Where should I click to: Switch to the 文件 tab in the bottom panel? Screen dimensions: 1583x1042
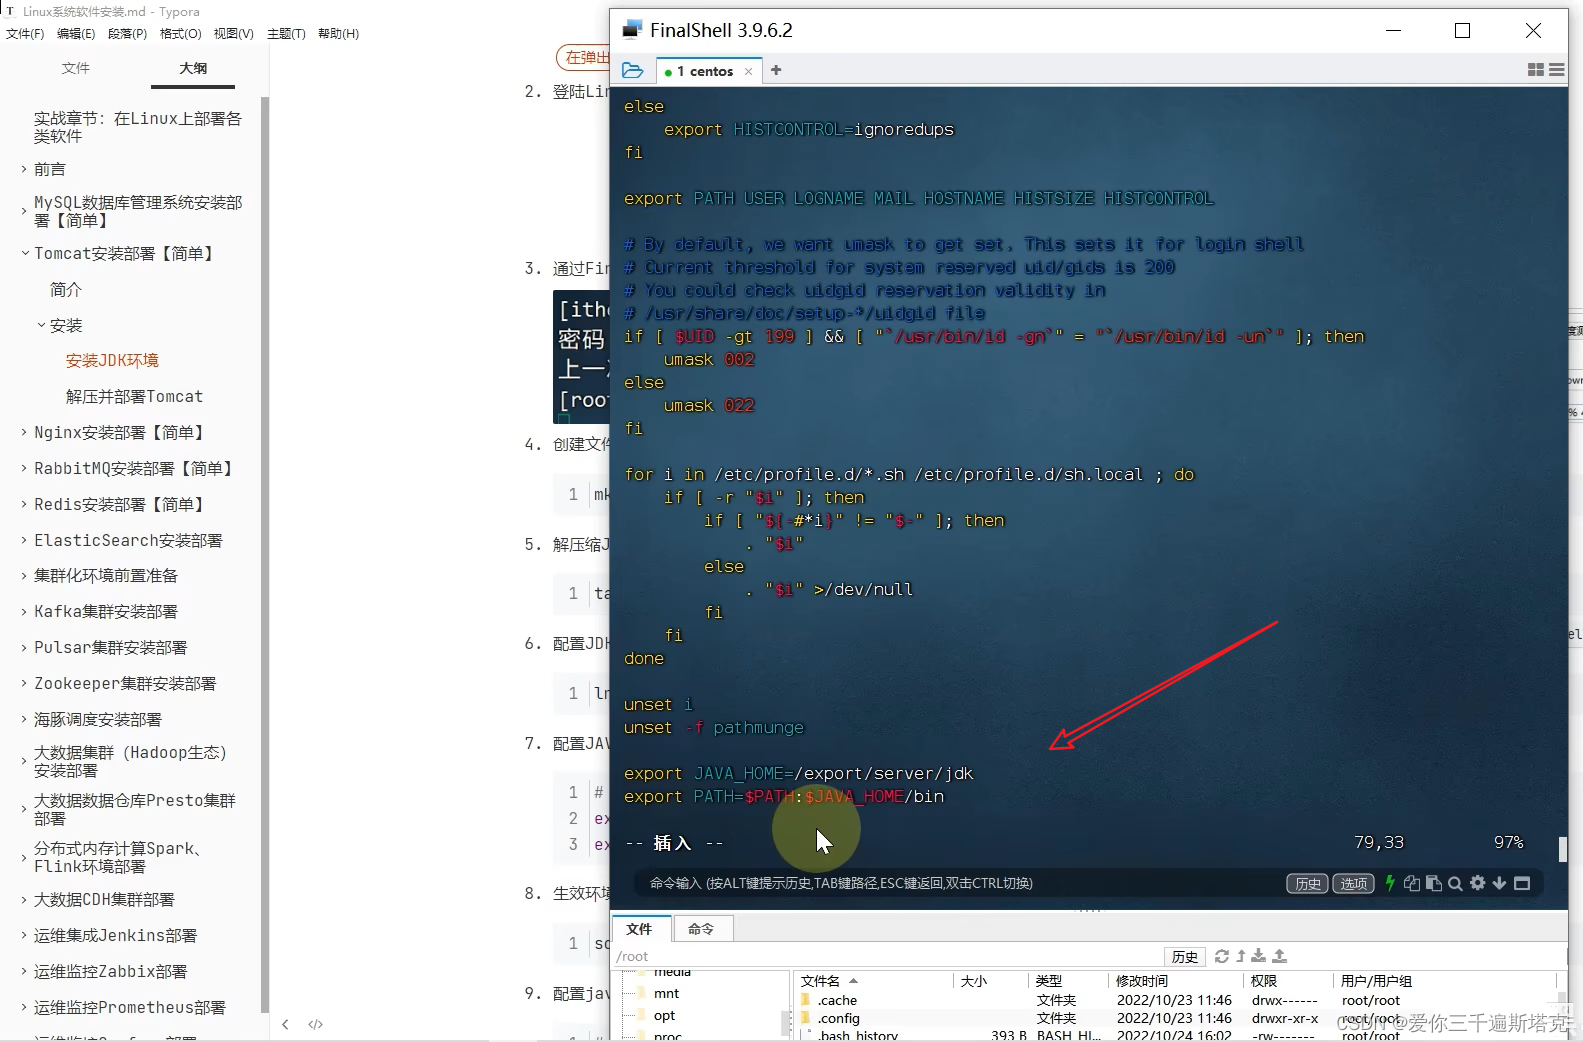click(639, 929)
